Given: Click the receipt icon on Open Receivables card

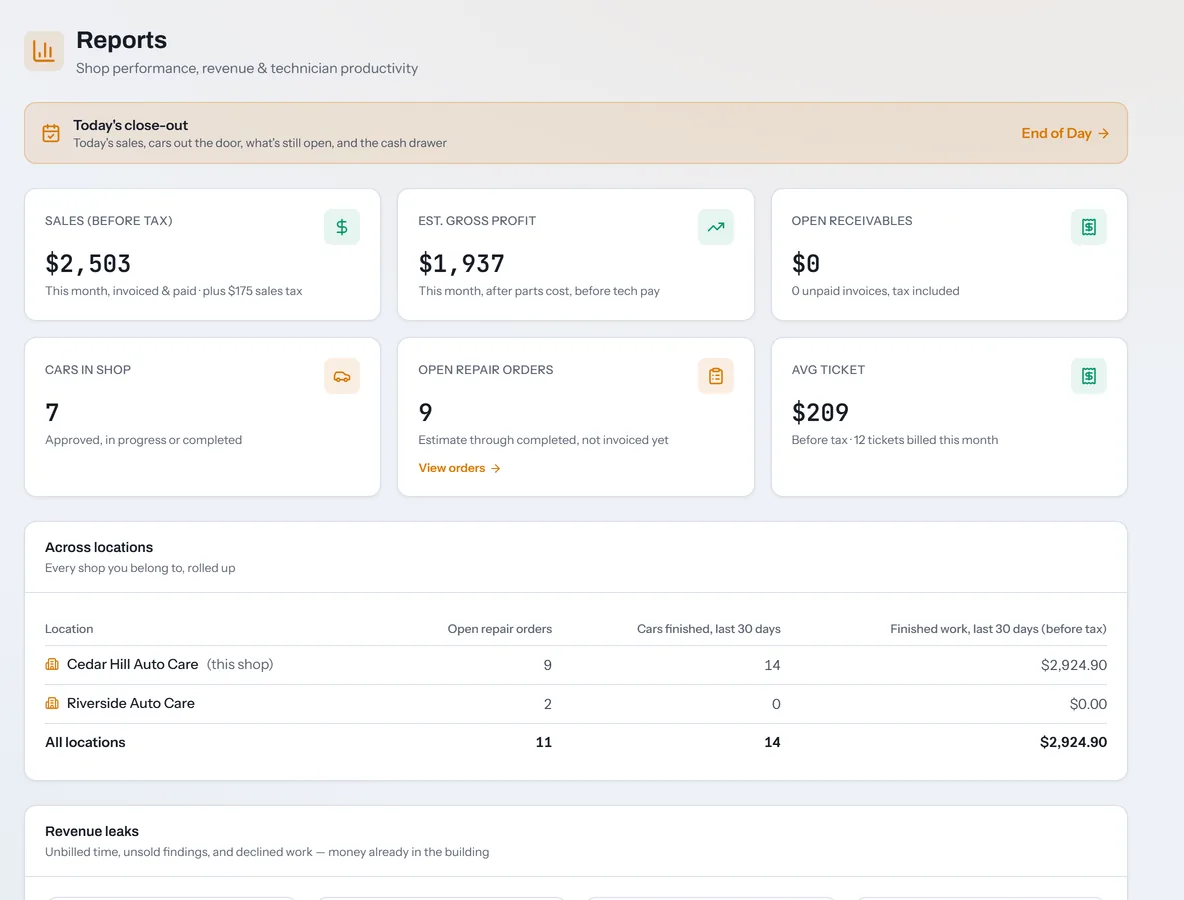Looking at the screenshot, I should click(x=1089, y=227).
